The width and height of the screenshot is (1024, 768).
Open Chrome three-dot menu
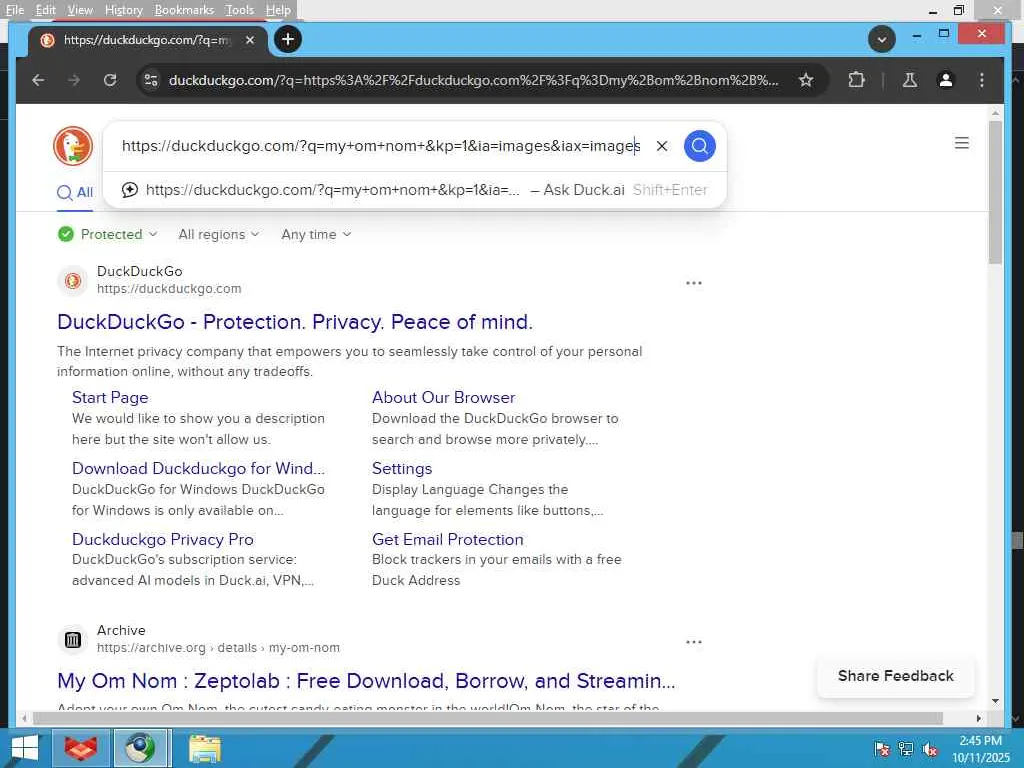pyautogui.click(x=982, y=80)
